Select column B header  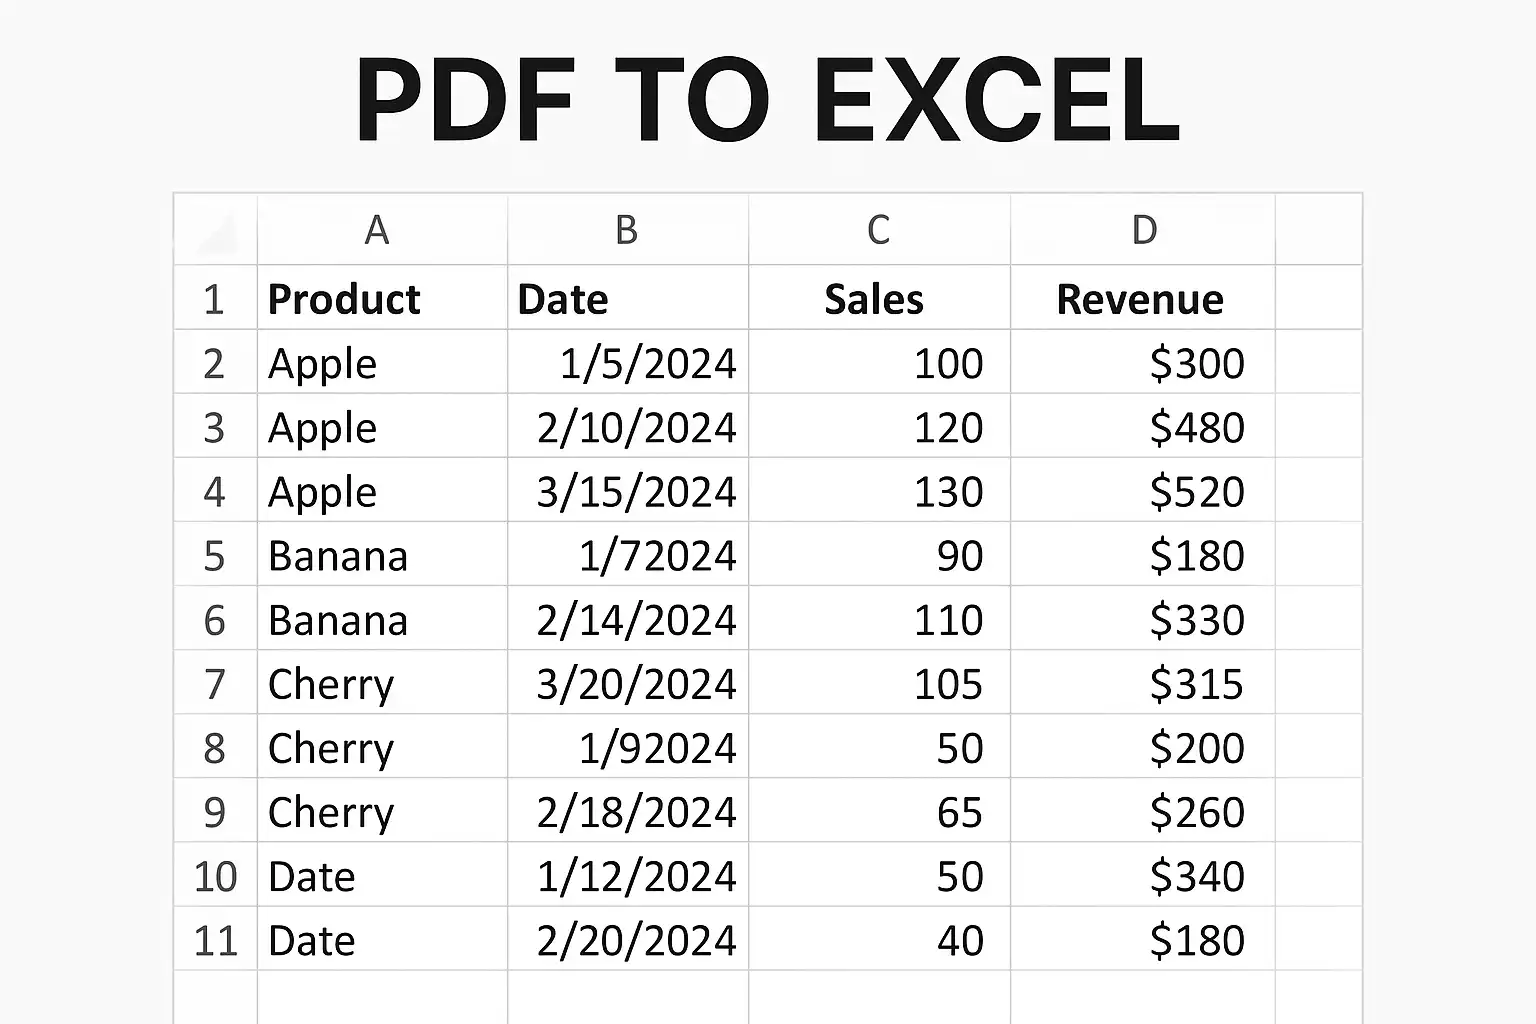(x=628, y=230)
